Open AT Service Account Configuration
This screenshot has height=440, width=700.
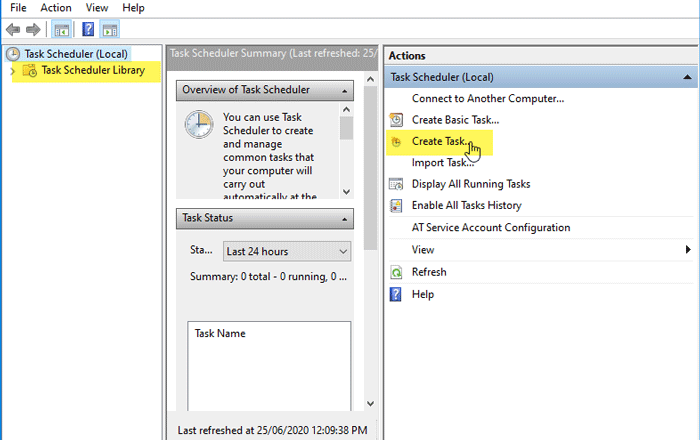coord(491,228)
